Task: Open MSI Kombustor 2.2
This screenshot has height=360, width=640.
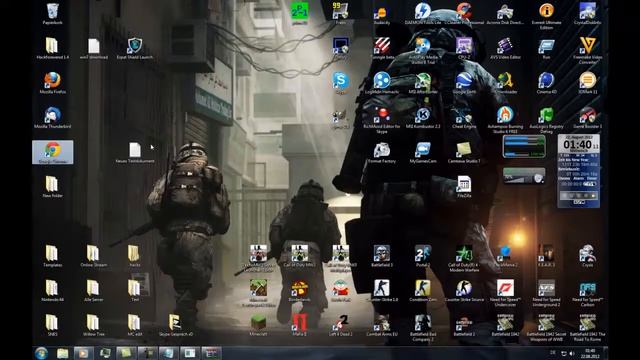Action: (423, 118)
